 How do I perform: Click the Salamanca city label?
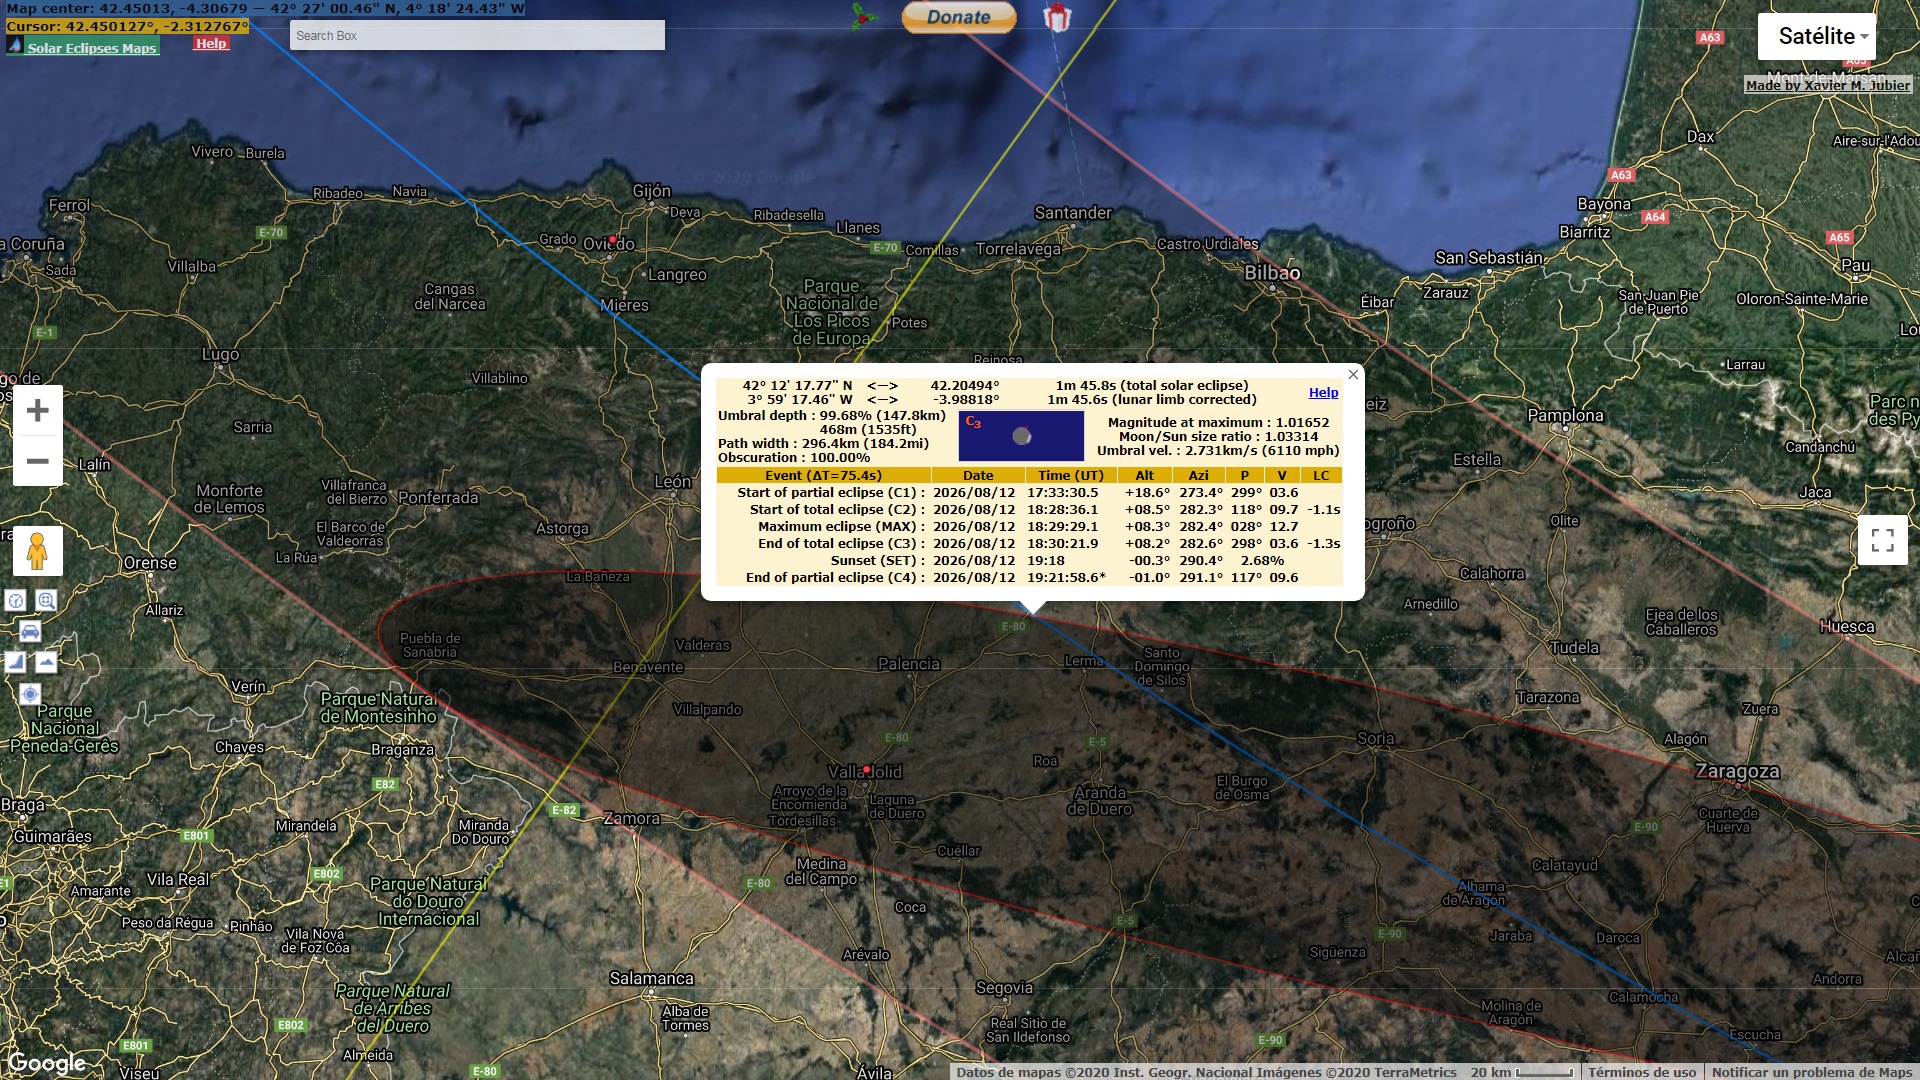point(651,978)
